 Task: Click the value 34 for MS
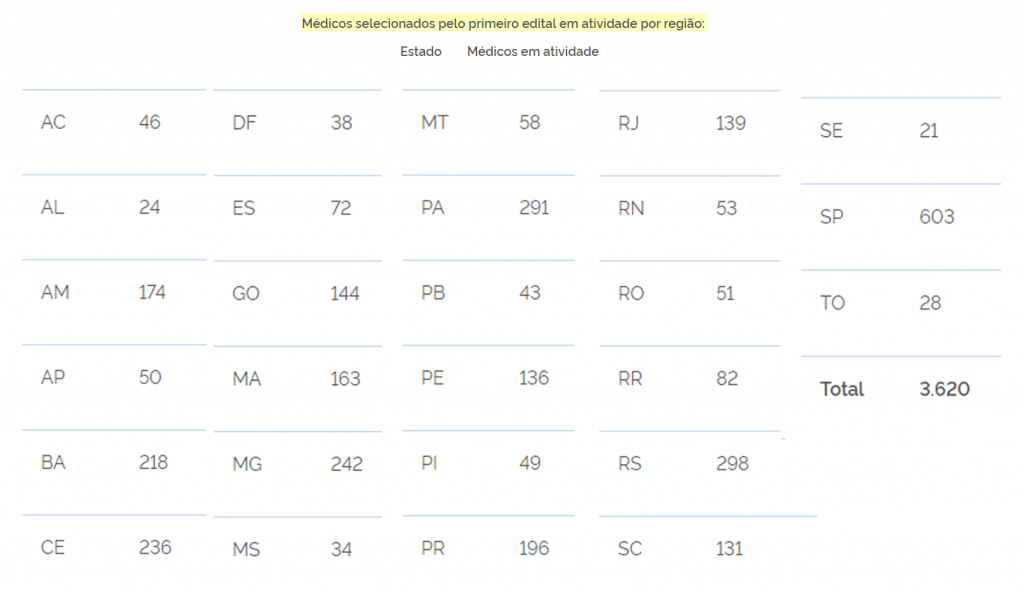(341, 550)
